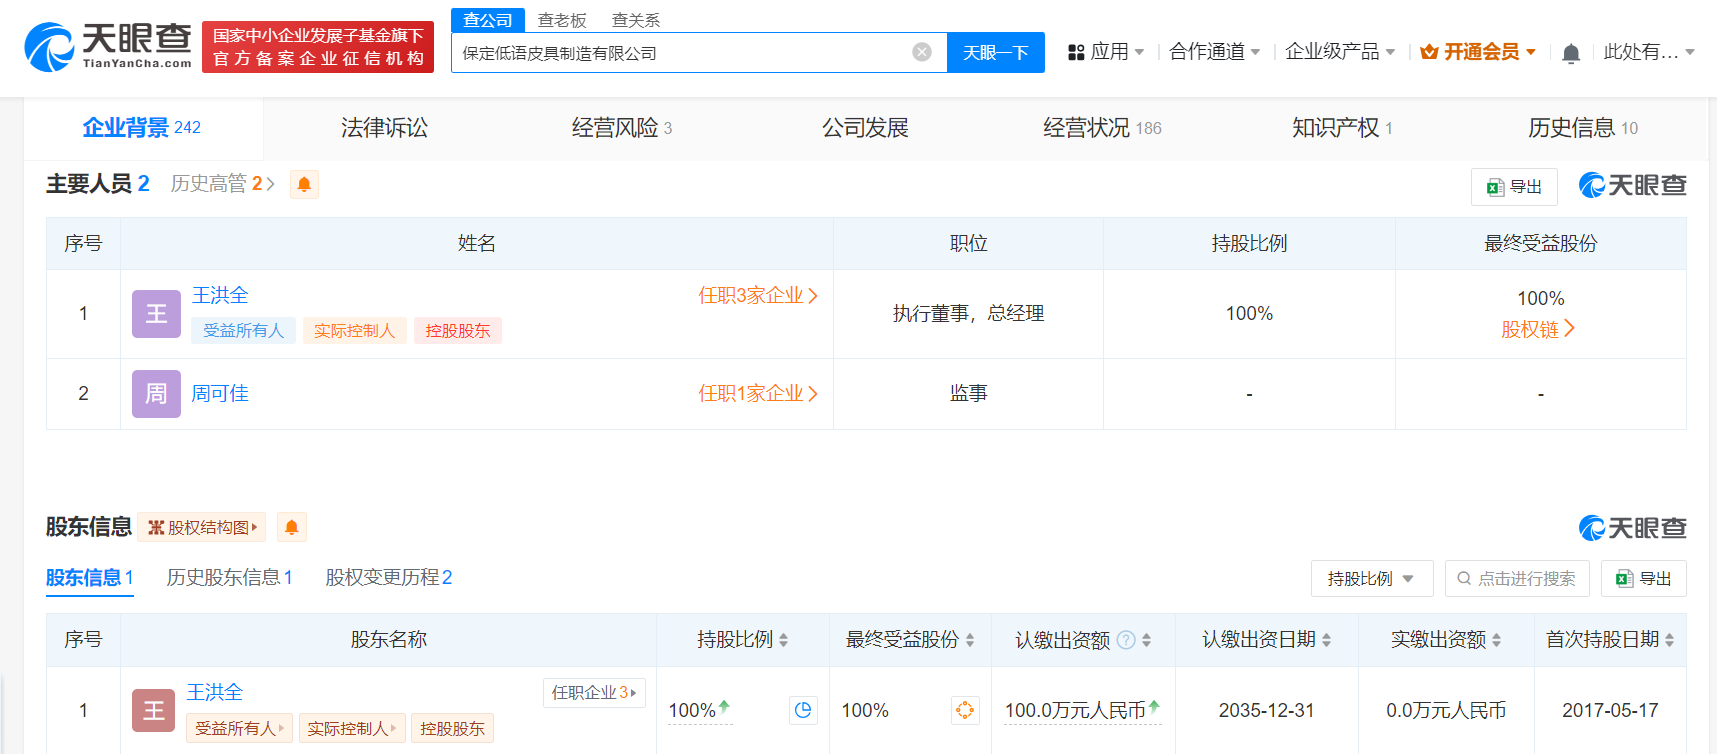The image size is (1717, 754).
Task: Switch to 查老板 search tab
Action: [562, 20]
